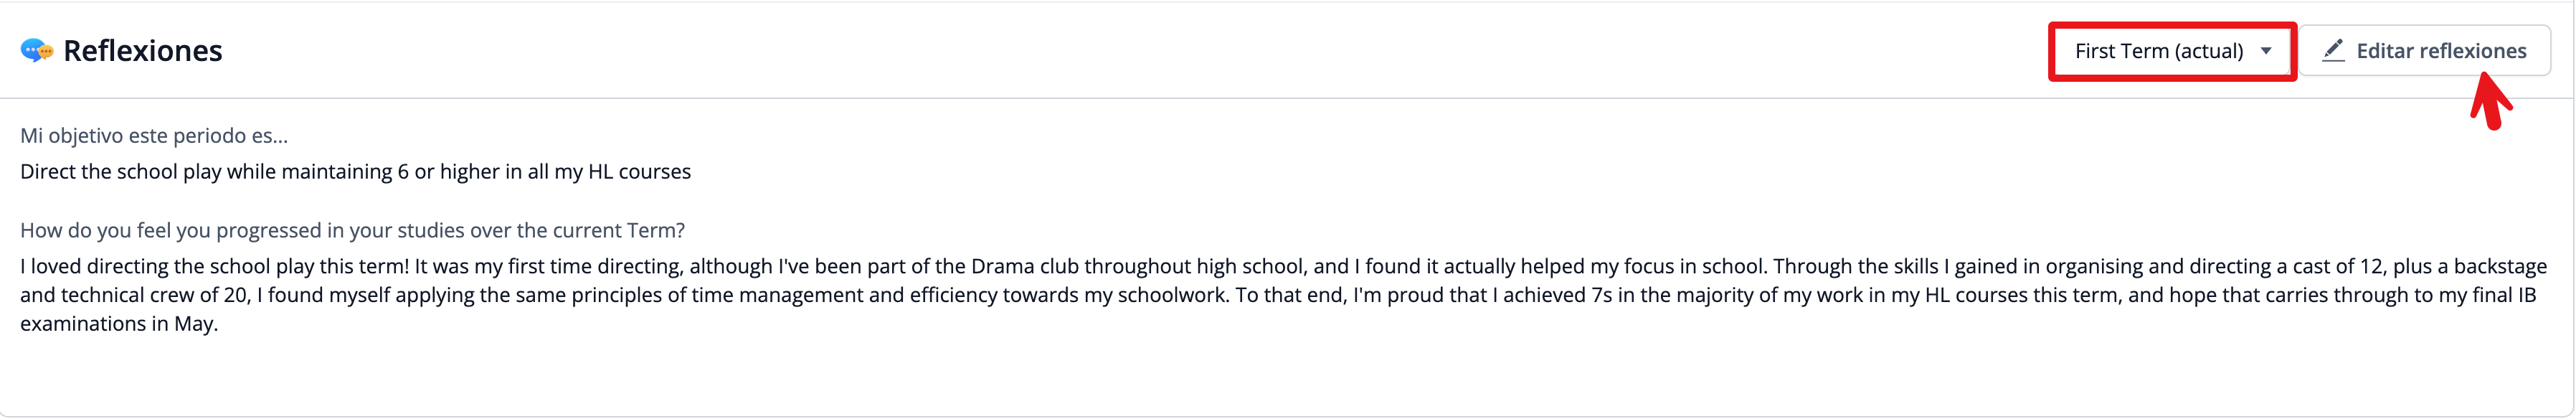The width and height of the screenshot is (2576, 419).
Task: Click the text 'examinations in May.'
Action: pos(119,324)
